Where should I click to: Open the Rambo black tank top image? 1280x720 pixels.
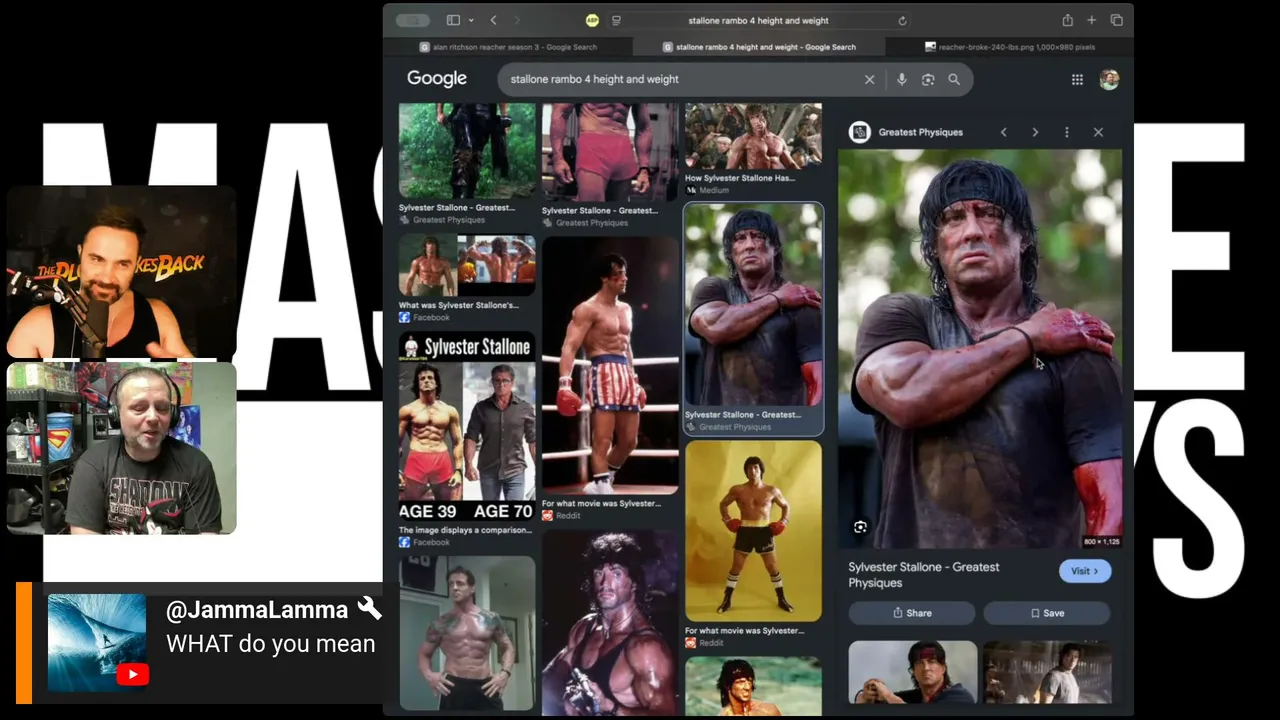tap(610, 623)
